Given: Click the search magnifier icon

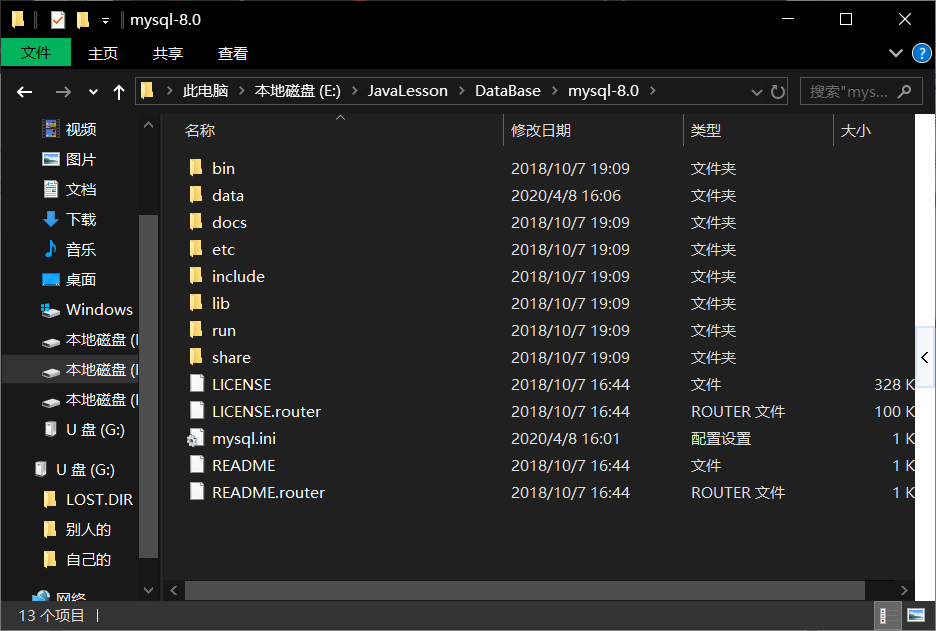Looking at the screenshot, I should click(x=904, y=91).
